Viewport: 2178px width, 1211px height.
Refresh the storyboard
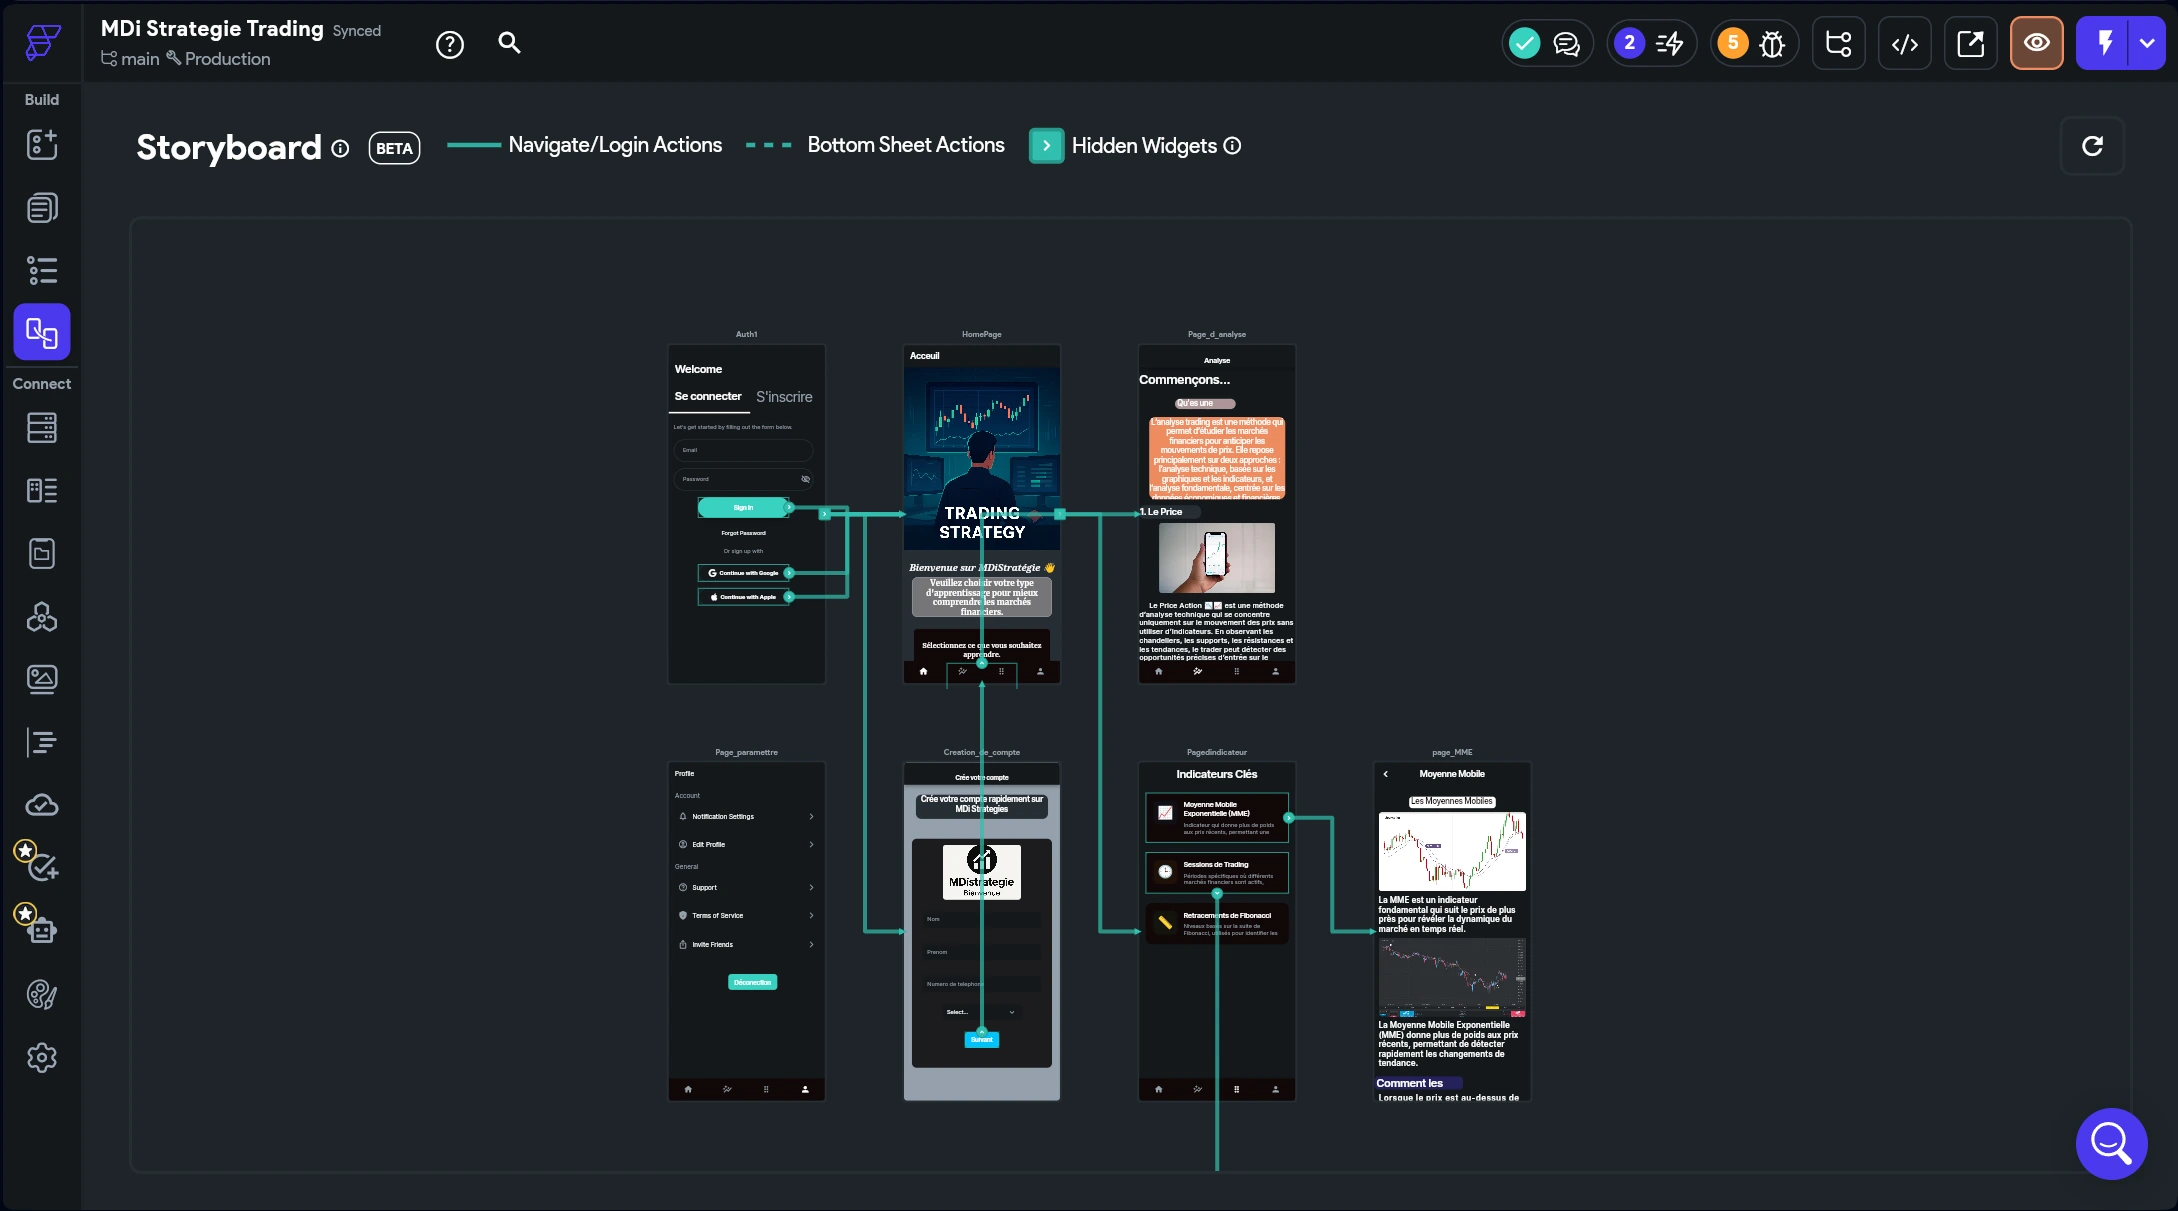2092,146
